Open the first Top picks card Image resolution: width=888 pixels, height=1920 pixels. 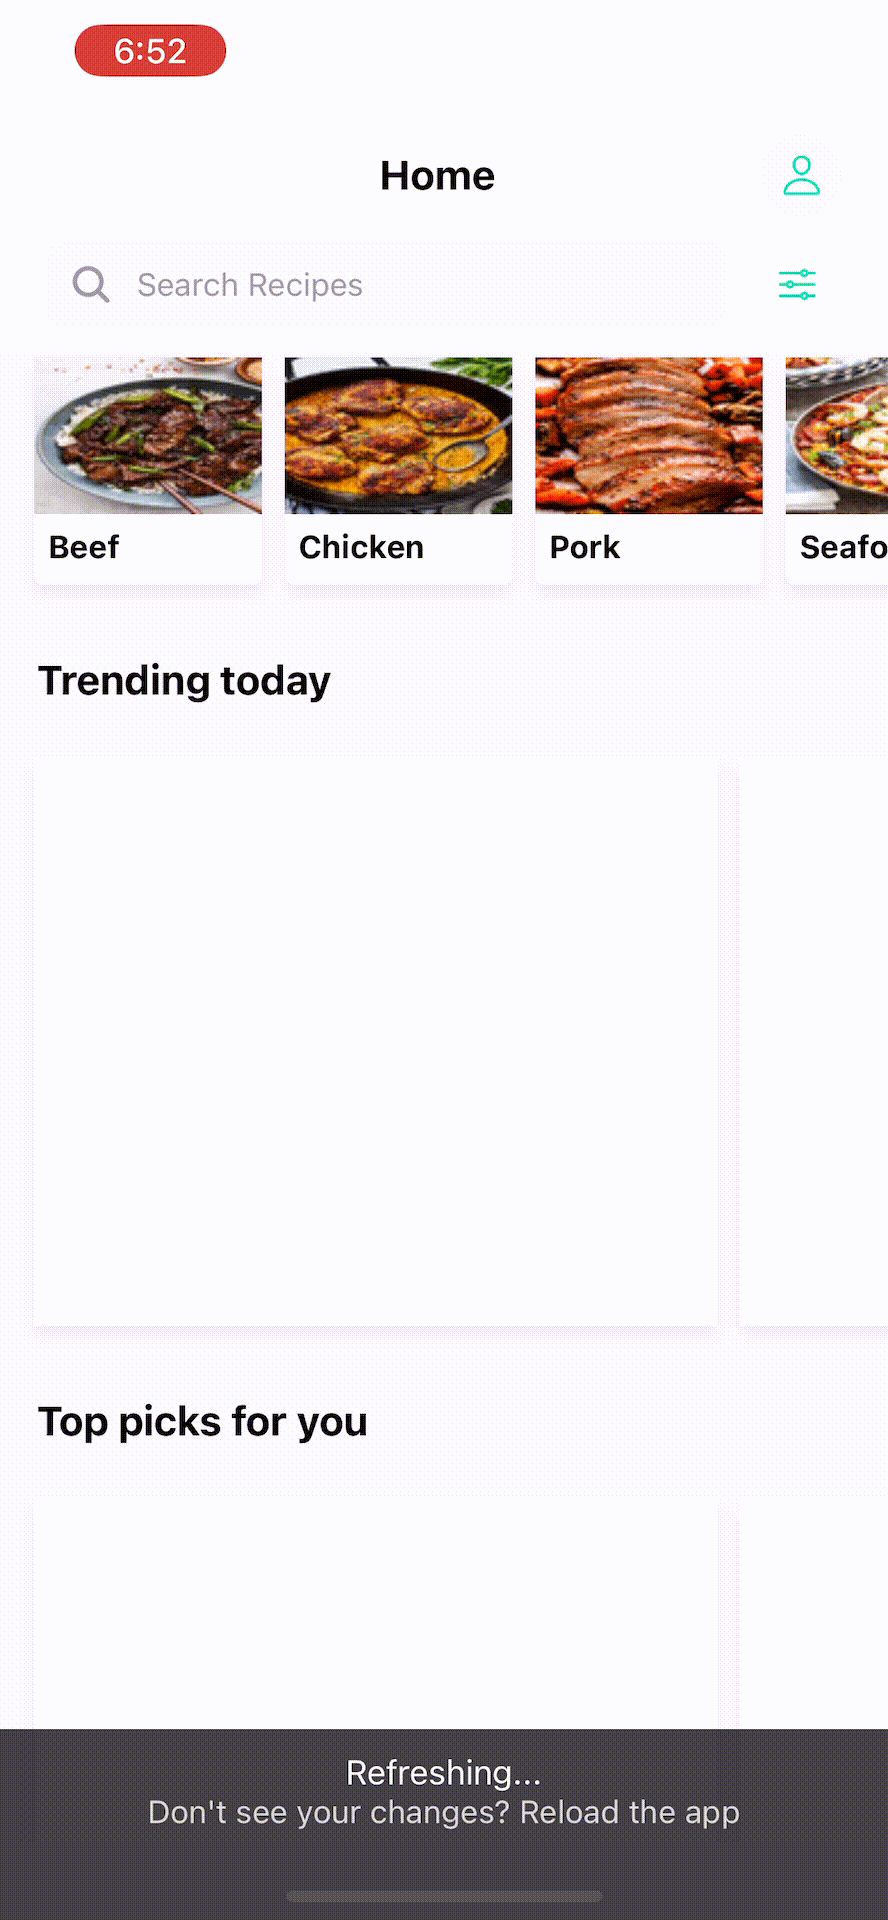pos(375,1614)
